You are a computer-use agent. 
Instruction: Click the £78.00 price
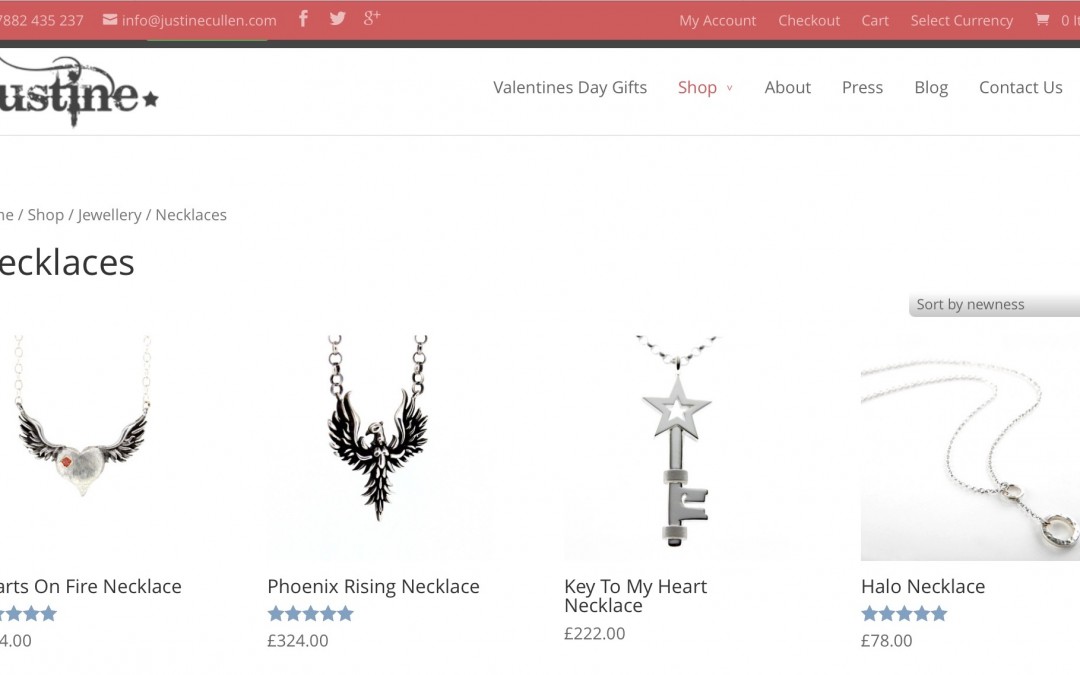886,641
